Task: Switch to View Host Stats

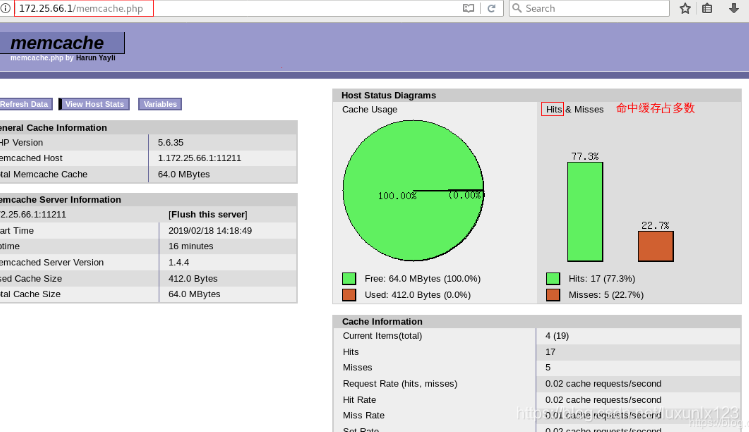Action: coord(94,104)
